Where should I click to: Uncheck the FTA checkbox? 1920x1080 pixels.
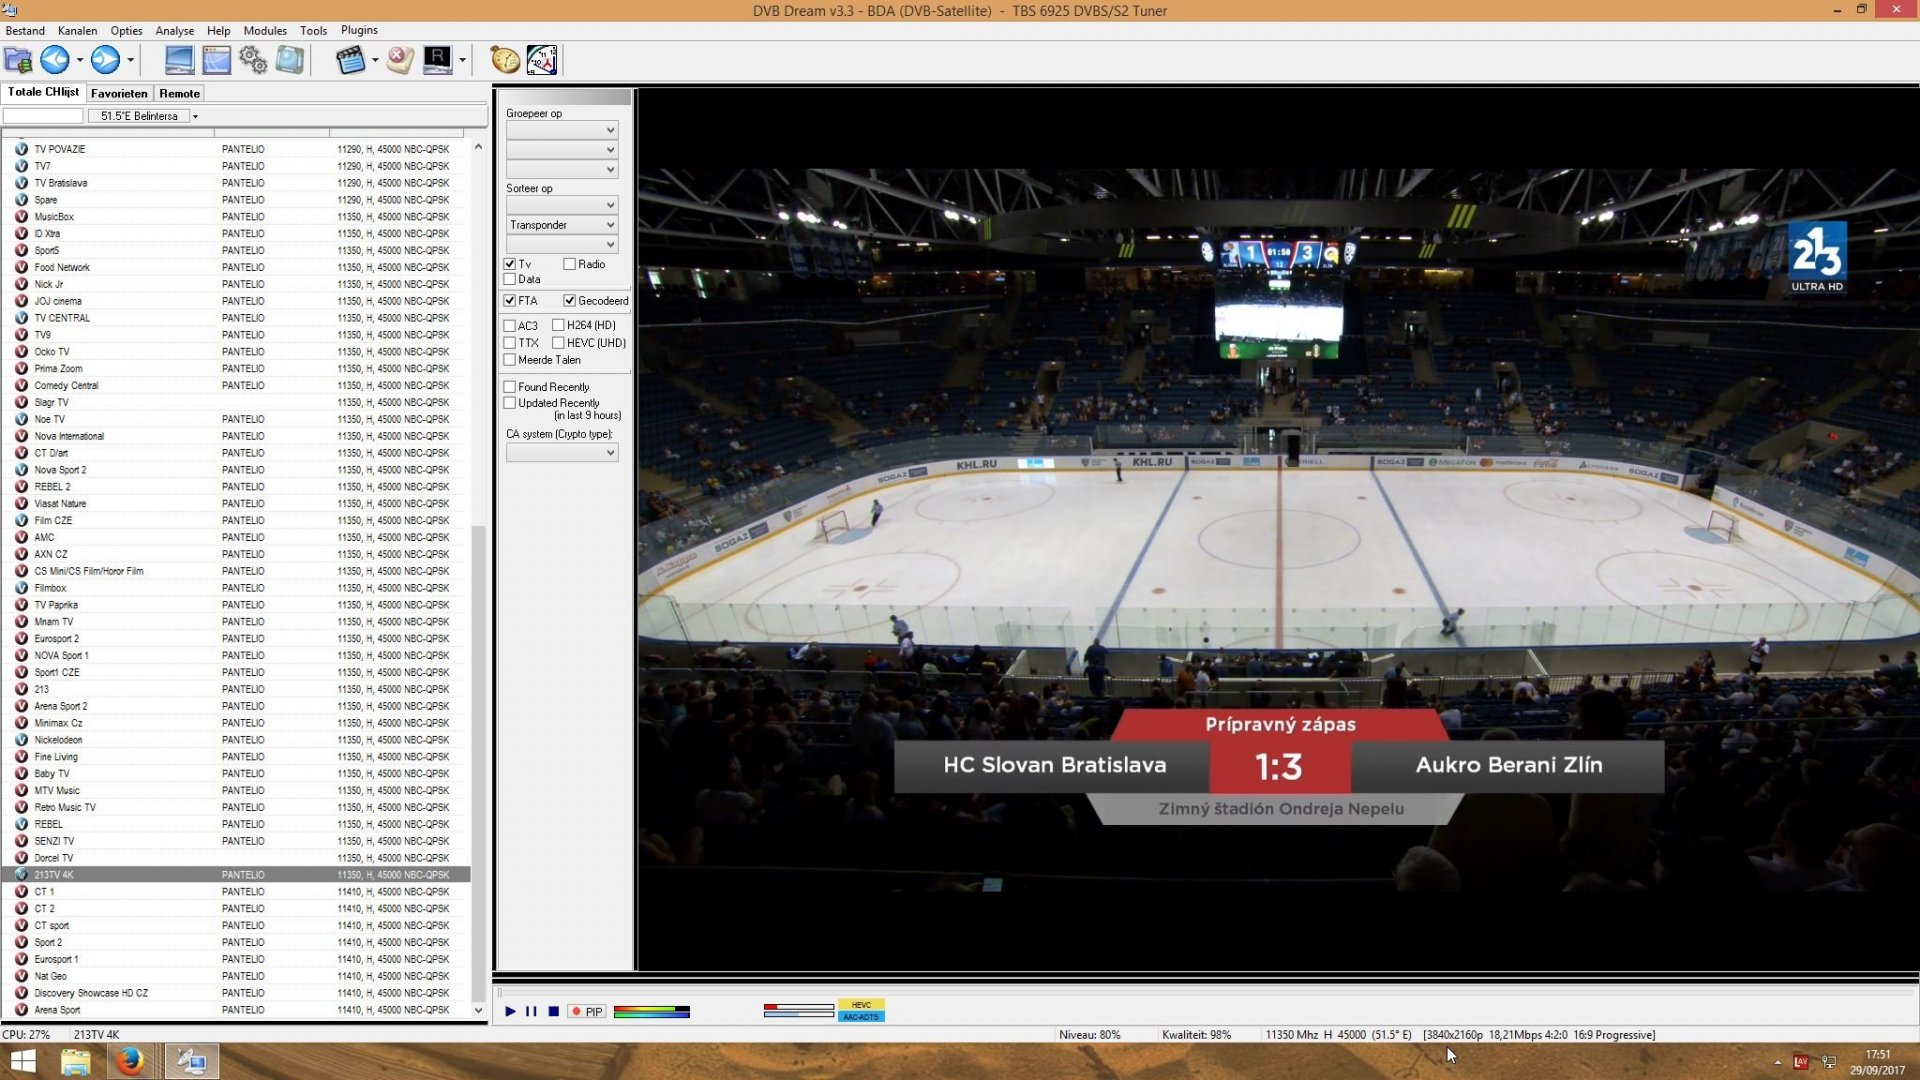509,300
